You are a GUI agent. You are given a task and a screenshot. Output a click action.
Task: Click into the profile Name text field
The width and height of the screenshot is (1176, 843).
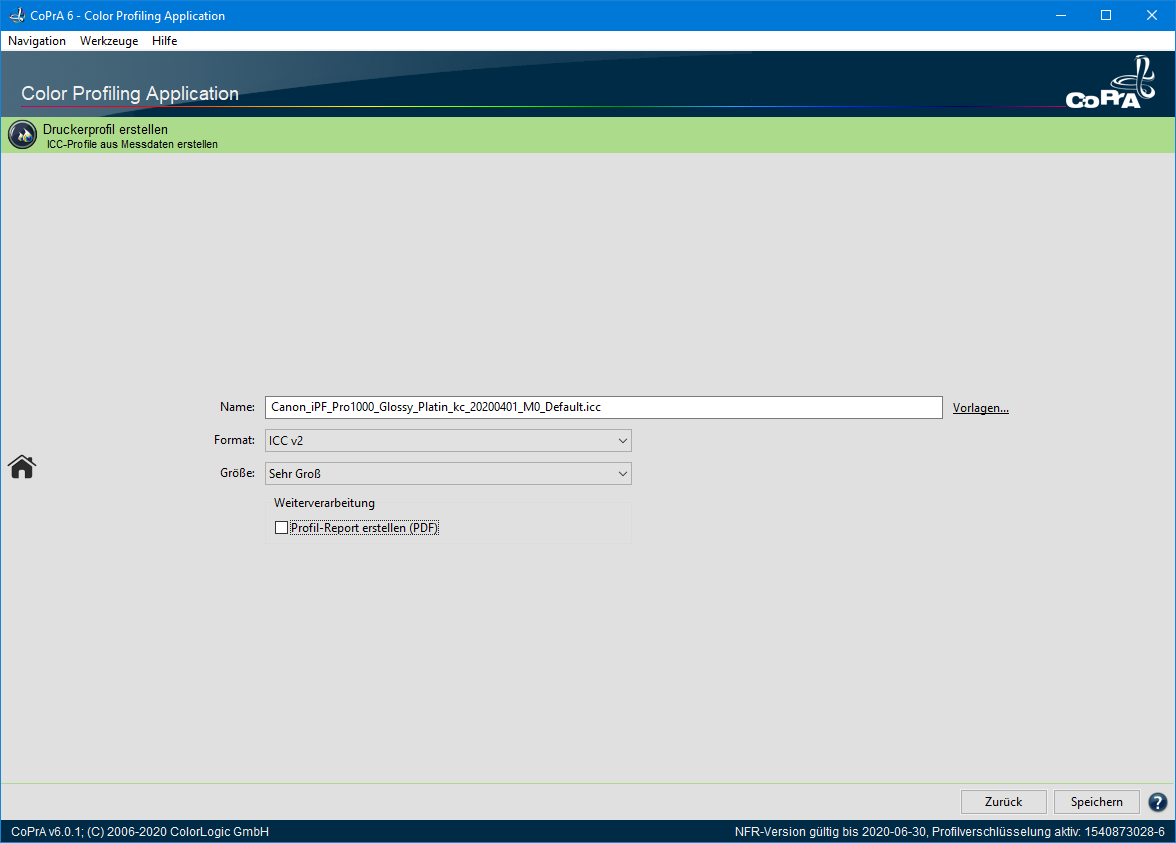603,408
